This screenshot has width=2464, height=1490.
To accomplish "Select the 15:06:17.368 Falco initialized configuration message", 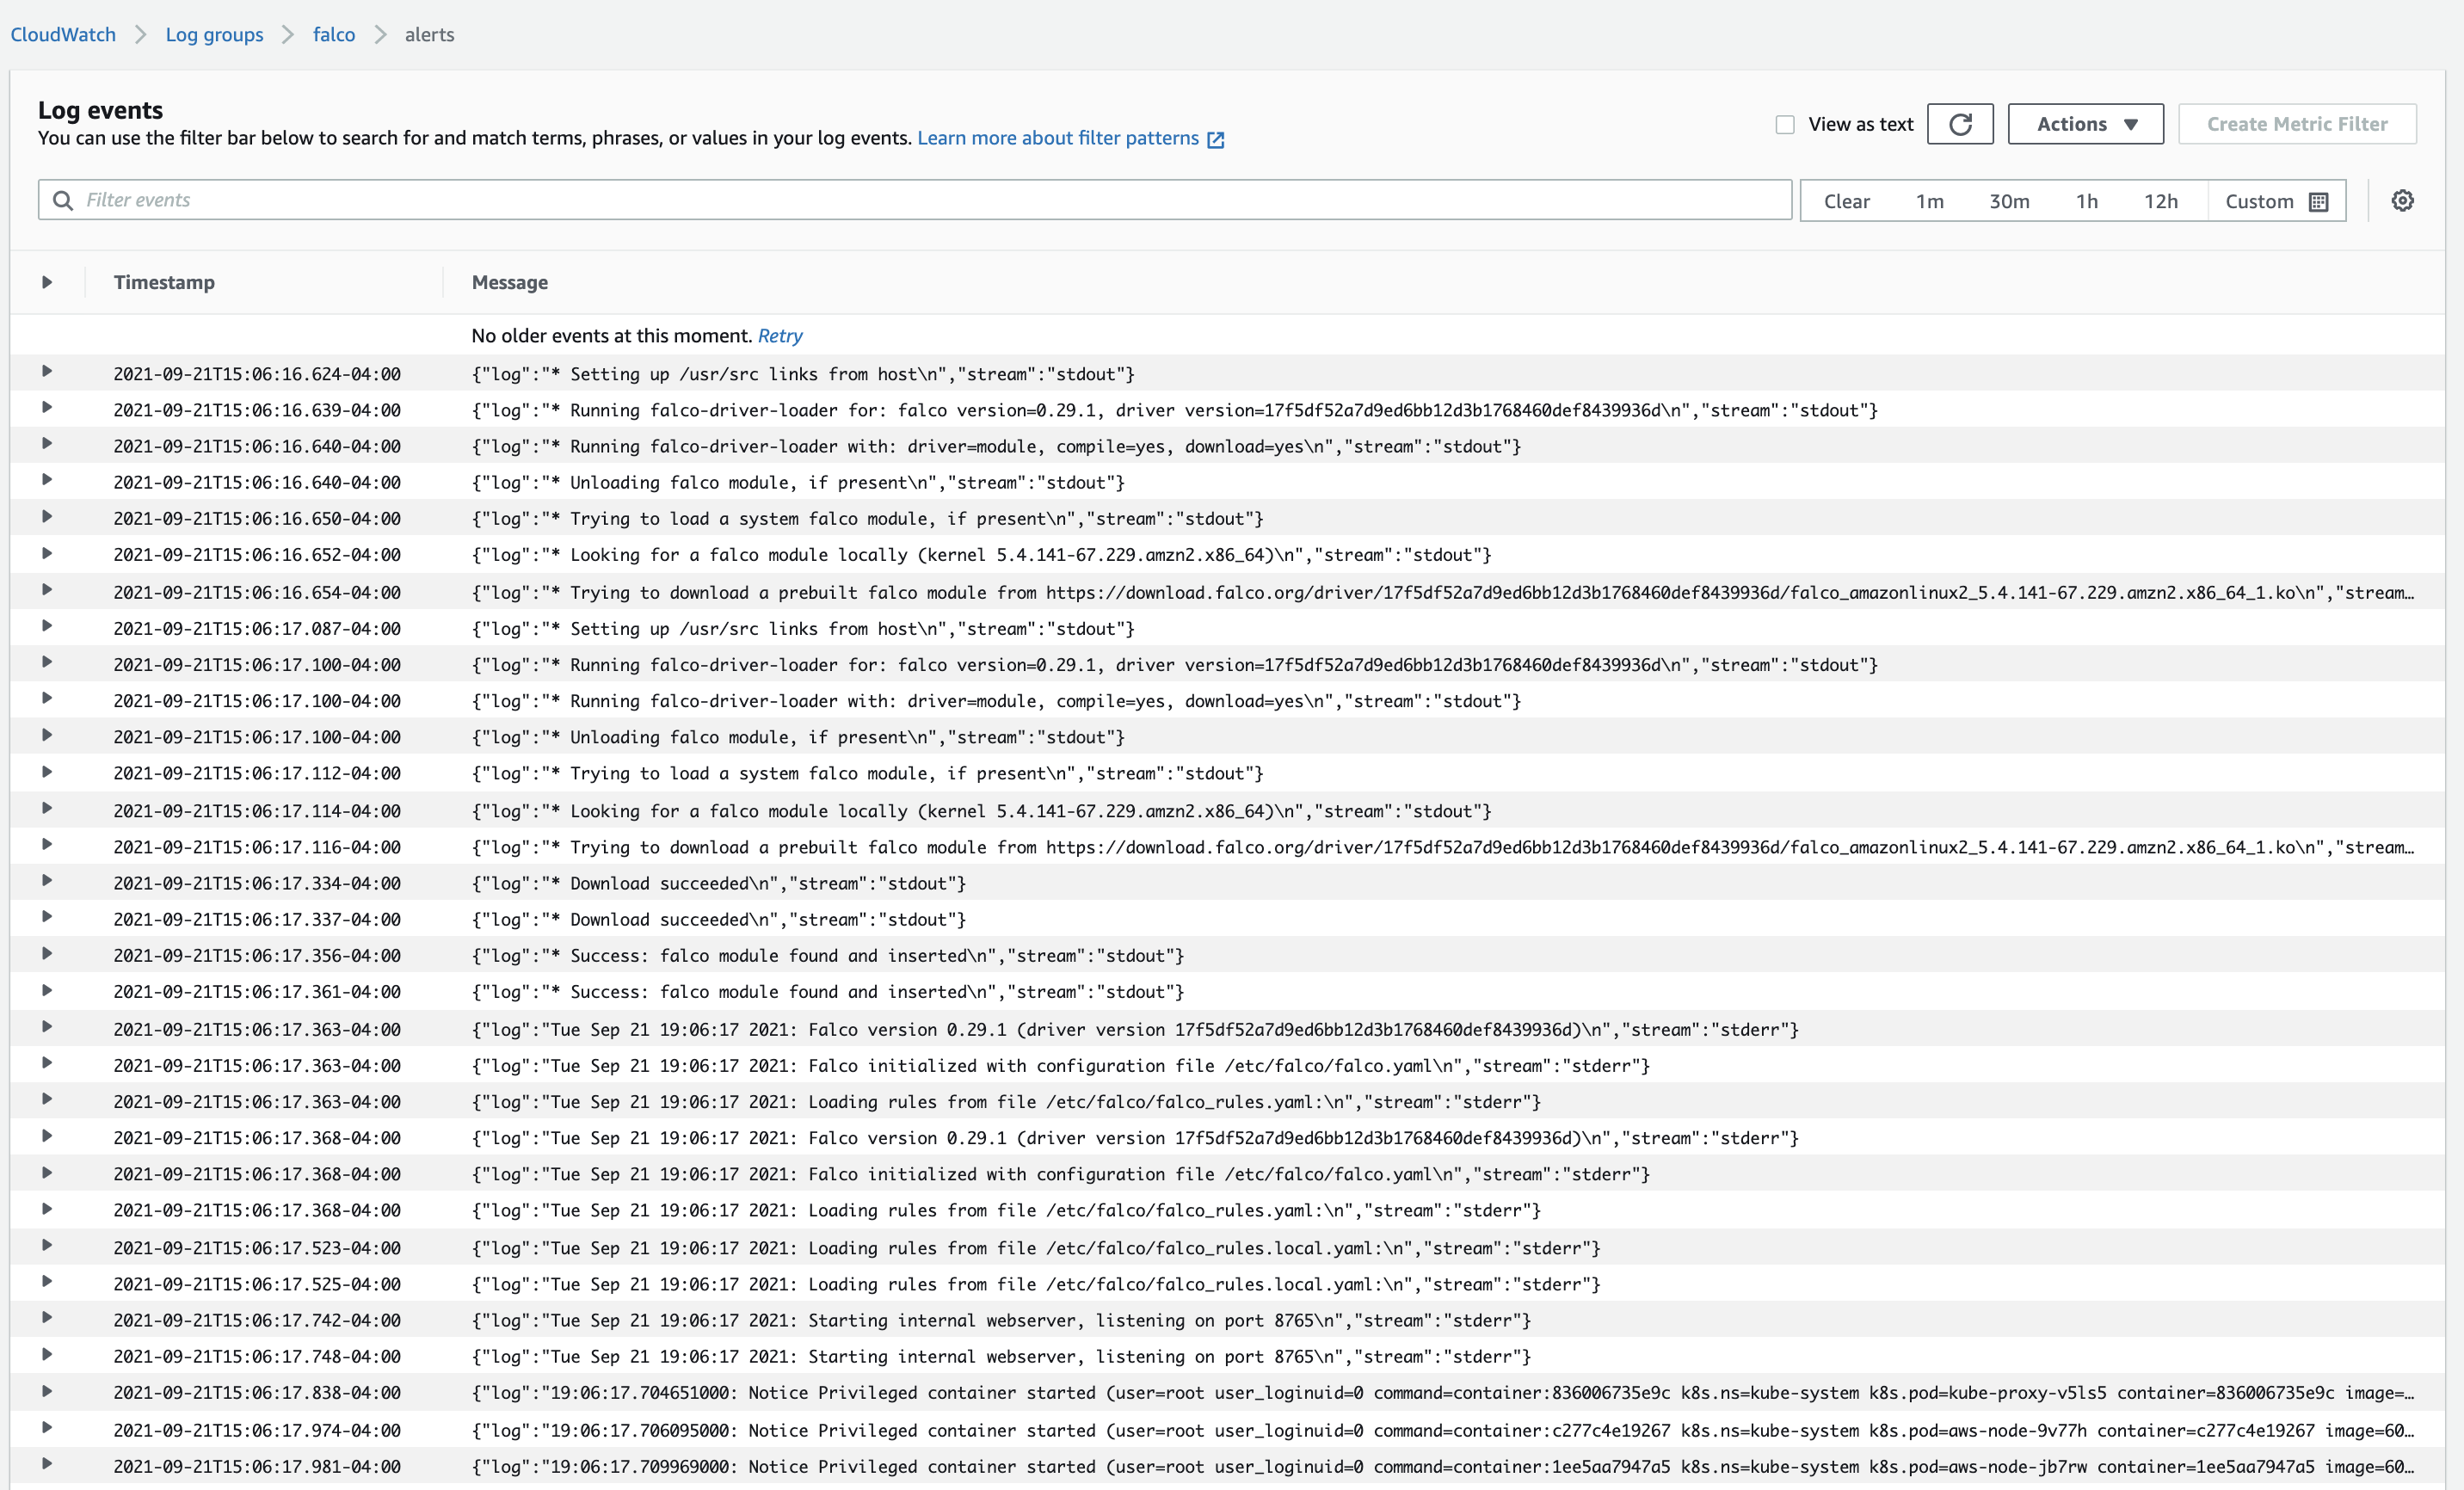I will tap(1061, 1174).
